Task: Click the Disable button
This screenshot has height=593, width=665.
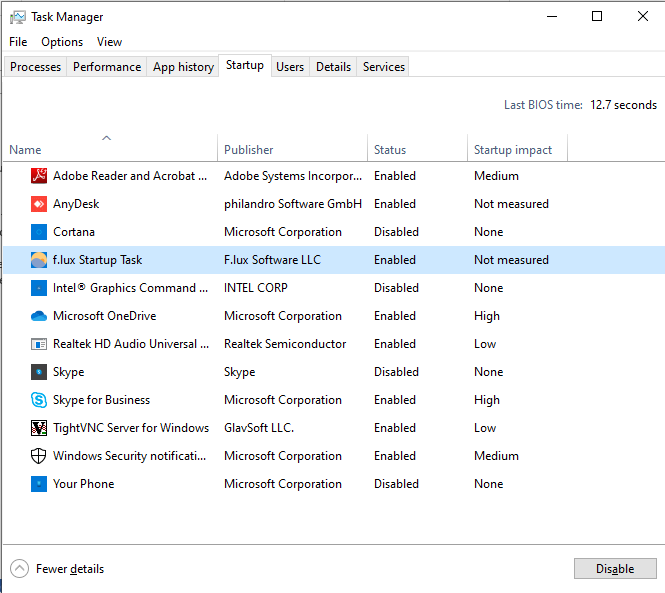Action: (615, 568)
